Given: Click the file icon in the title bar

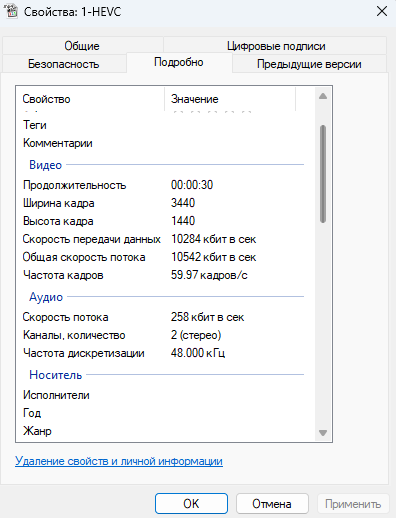Looking at the screenshot, I should pyautogui.click(x=12, y=12).
